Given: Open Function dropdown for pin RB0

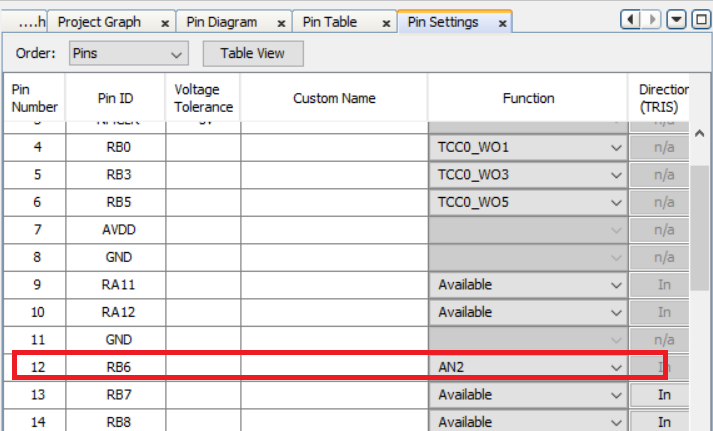Looking at the screenshot, I should (x=527, y=148).
